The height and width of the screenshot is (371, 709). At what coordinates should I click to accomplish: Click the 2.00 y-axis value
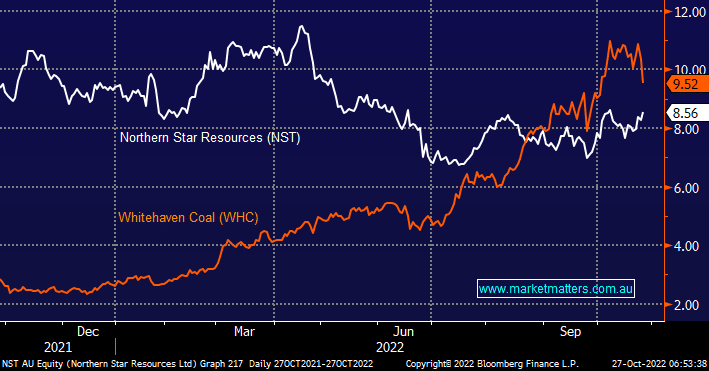686,305
